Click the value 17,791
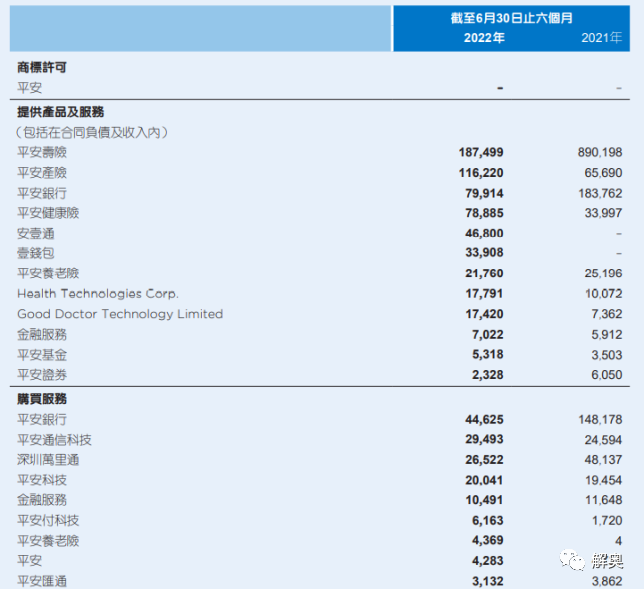 [484, 294]
